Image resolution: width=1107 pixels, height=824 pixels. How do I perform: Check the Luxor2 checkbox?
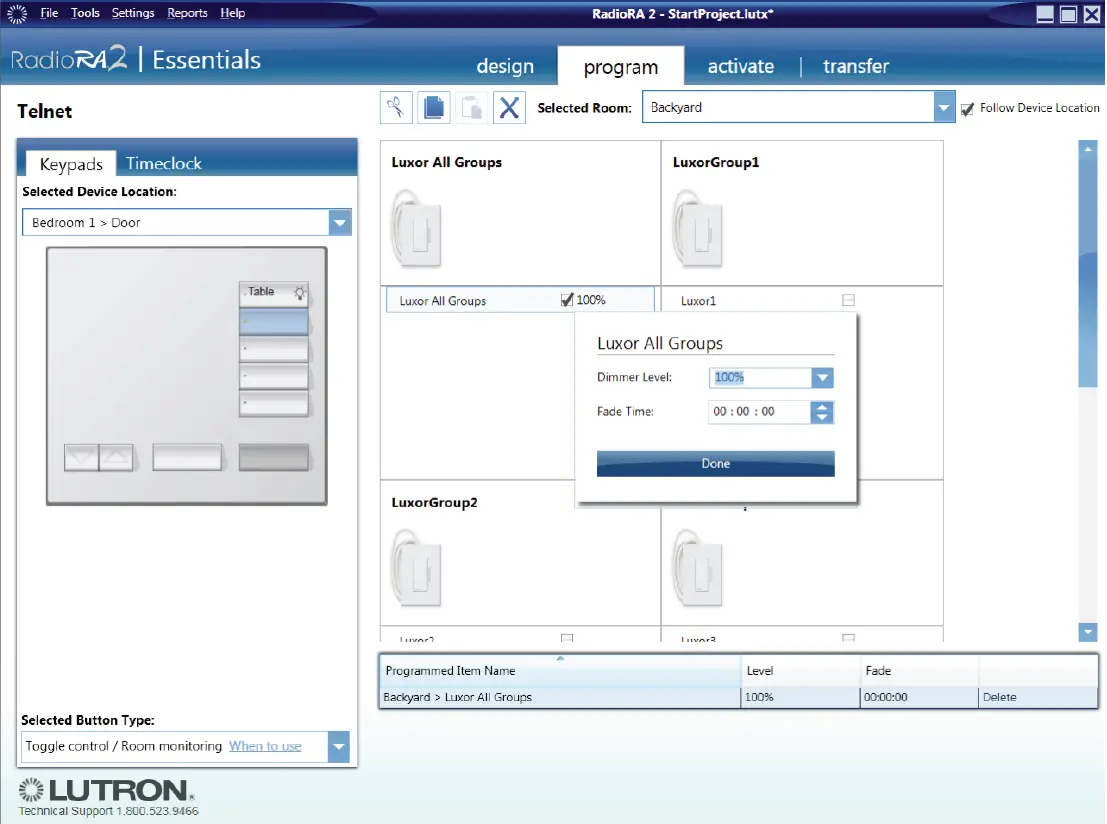pos(567,638)
